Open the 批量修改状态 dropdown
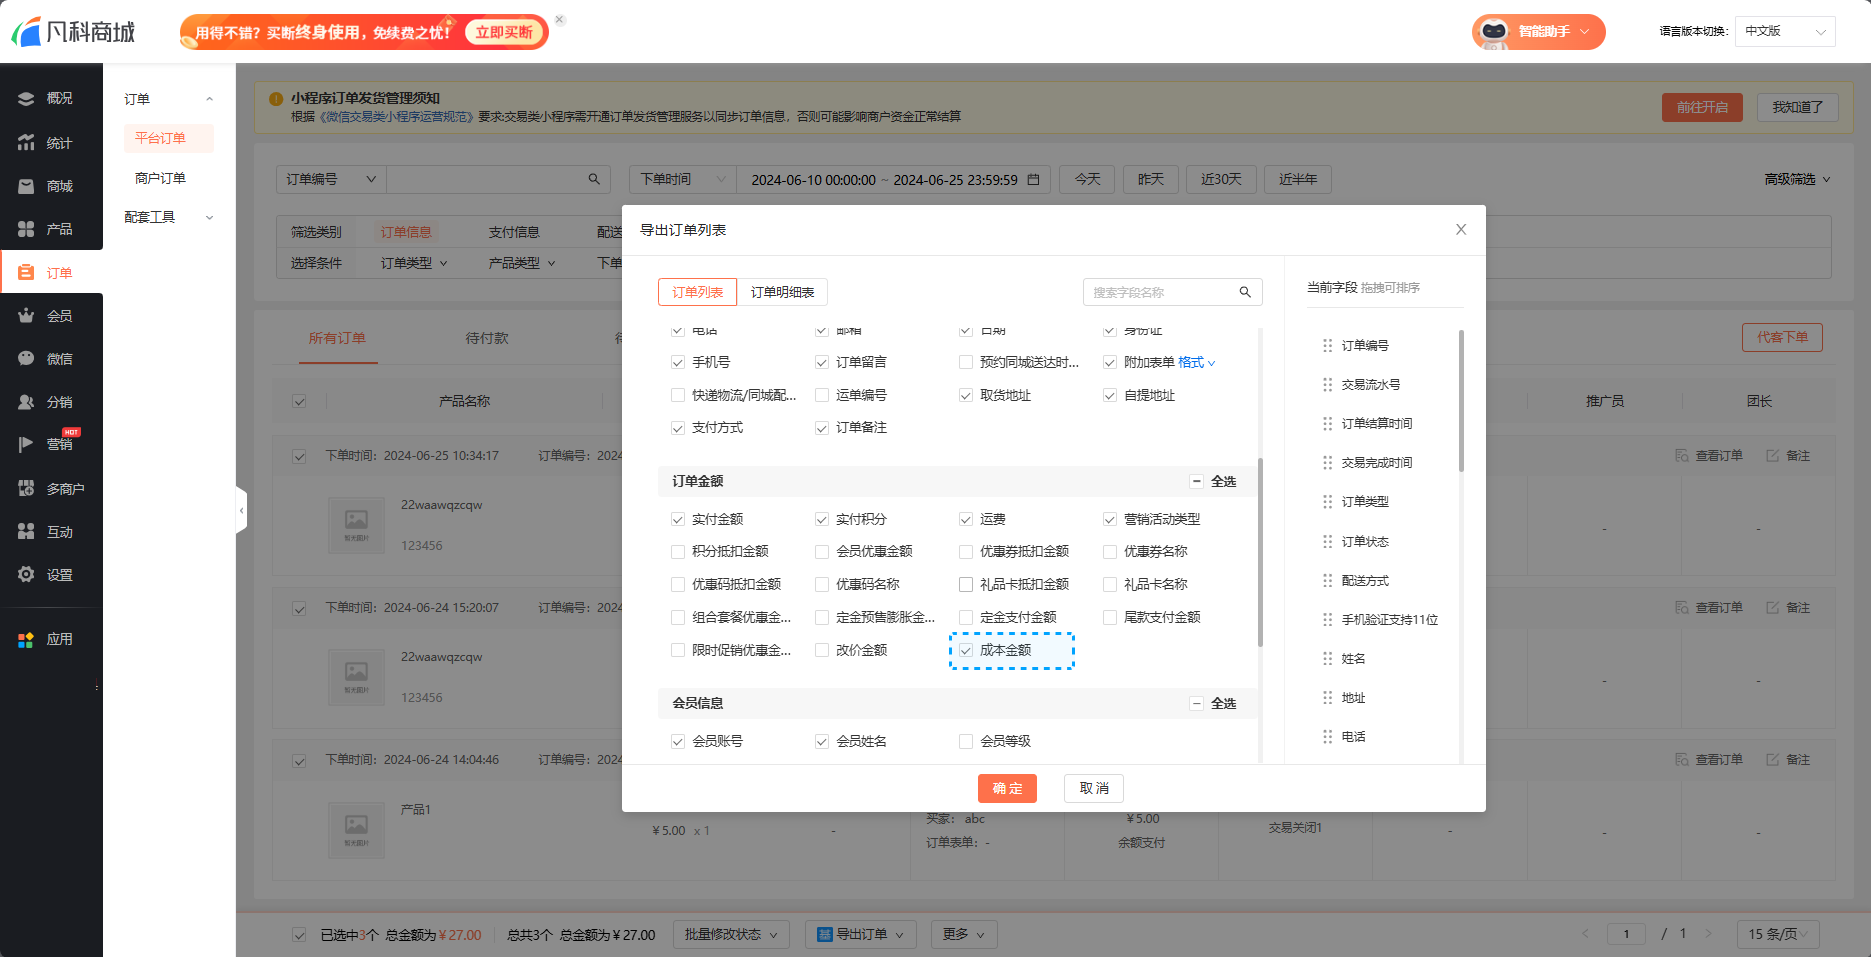The width and height of the screenshot is (1871, 957). tap(732, 934)
